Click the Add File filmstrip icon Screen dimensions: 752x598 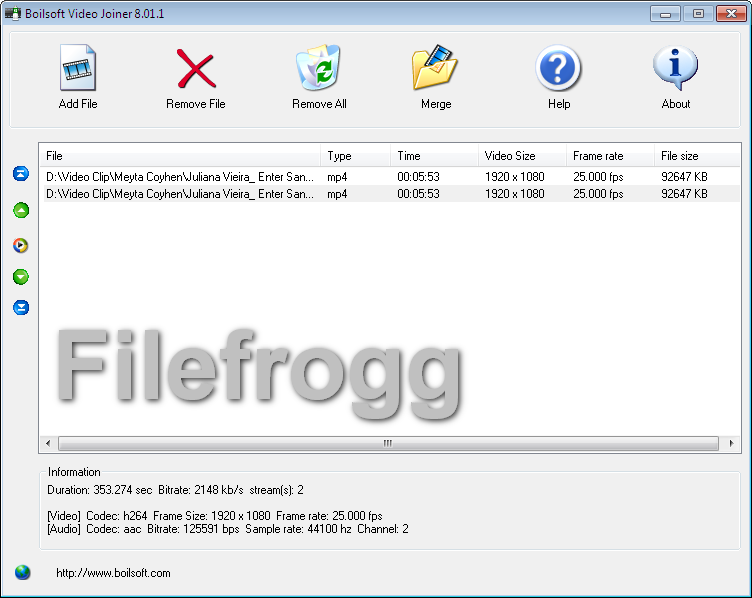78,67
